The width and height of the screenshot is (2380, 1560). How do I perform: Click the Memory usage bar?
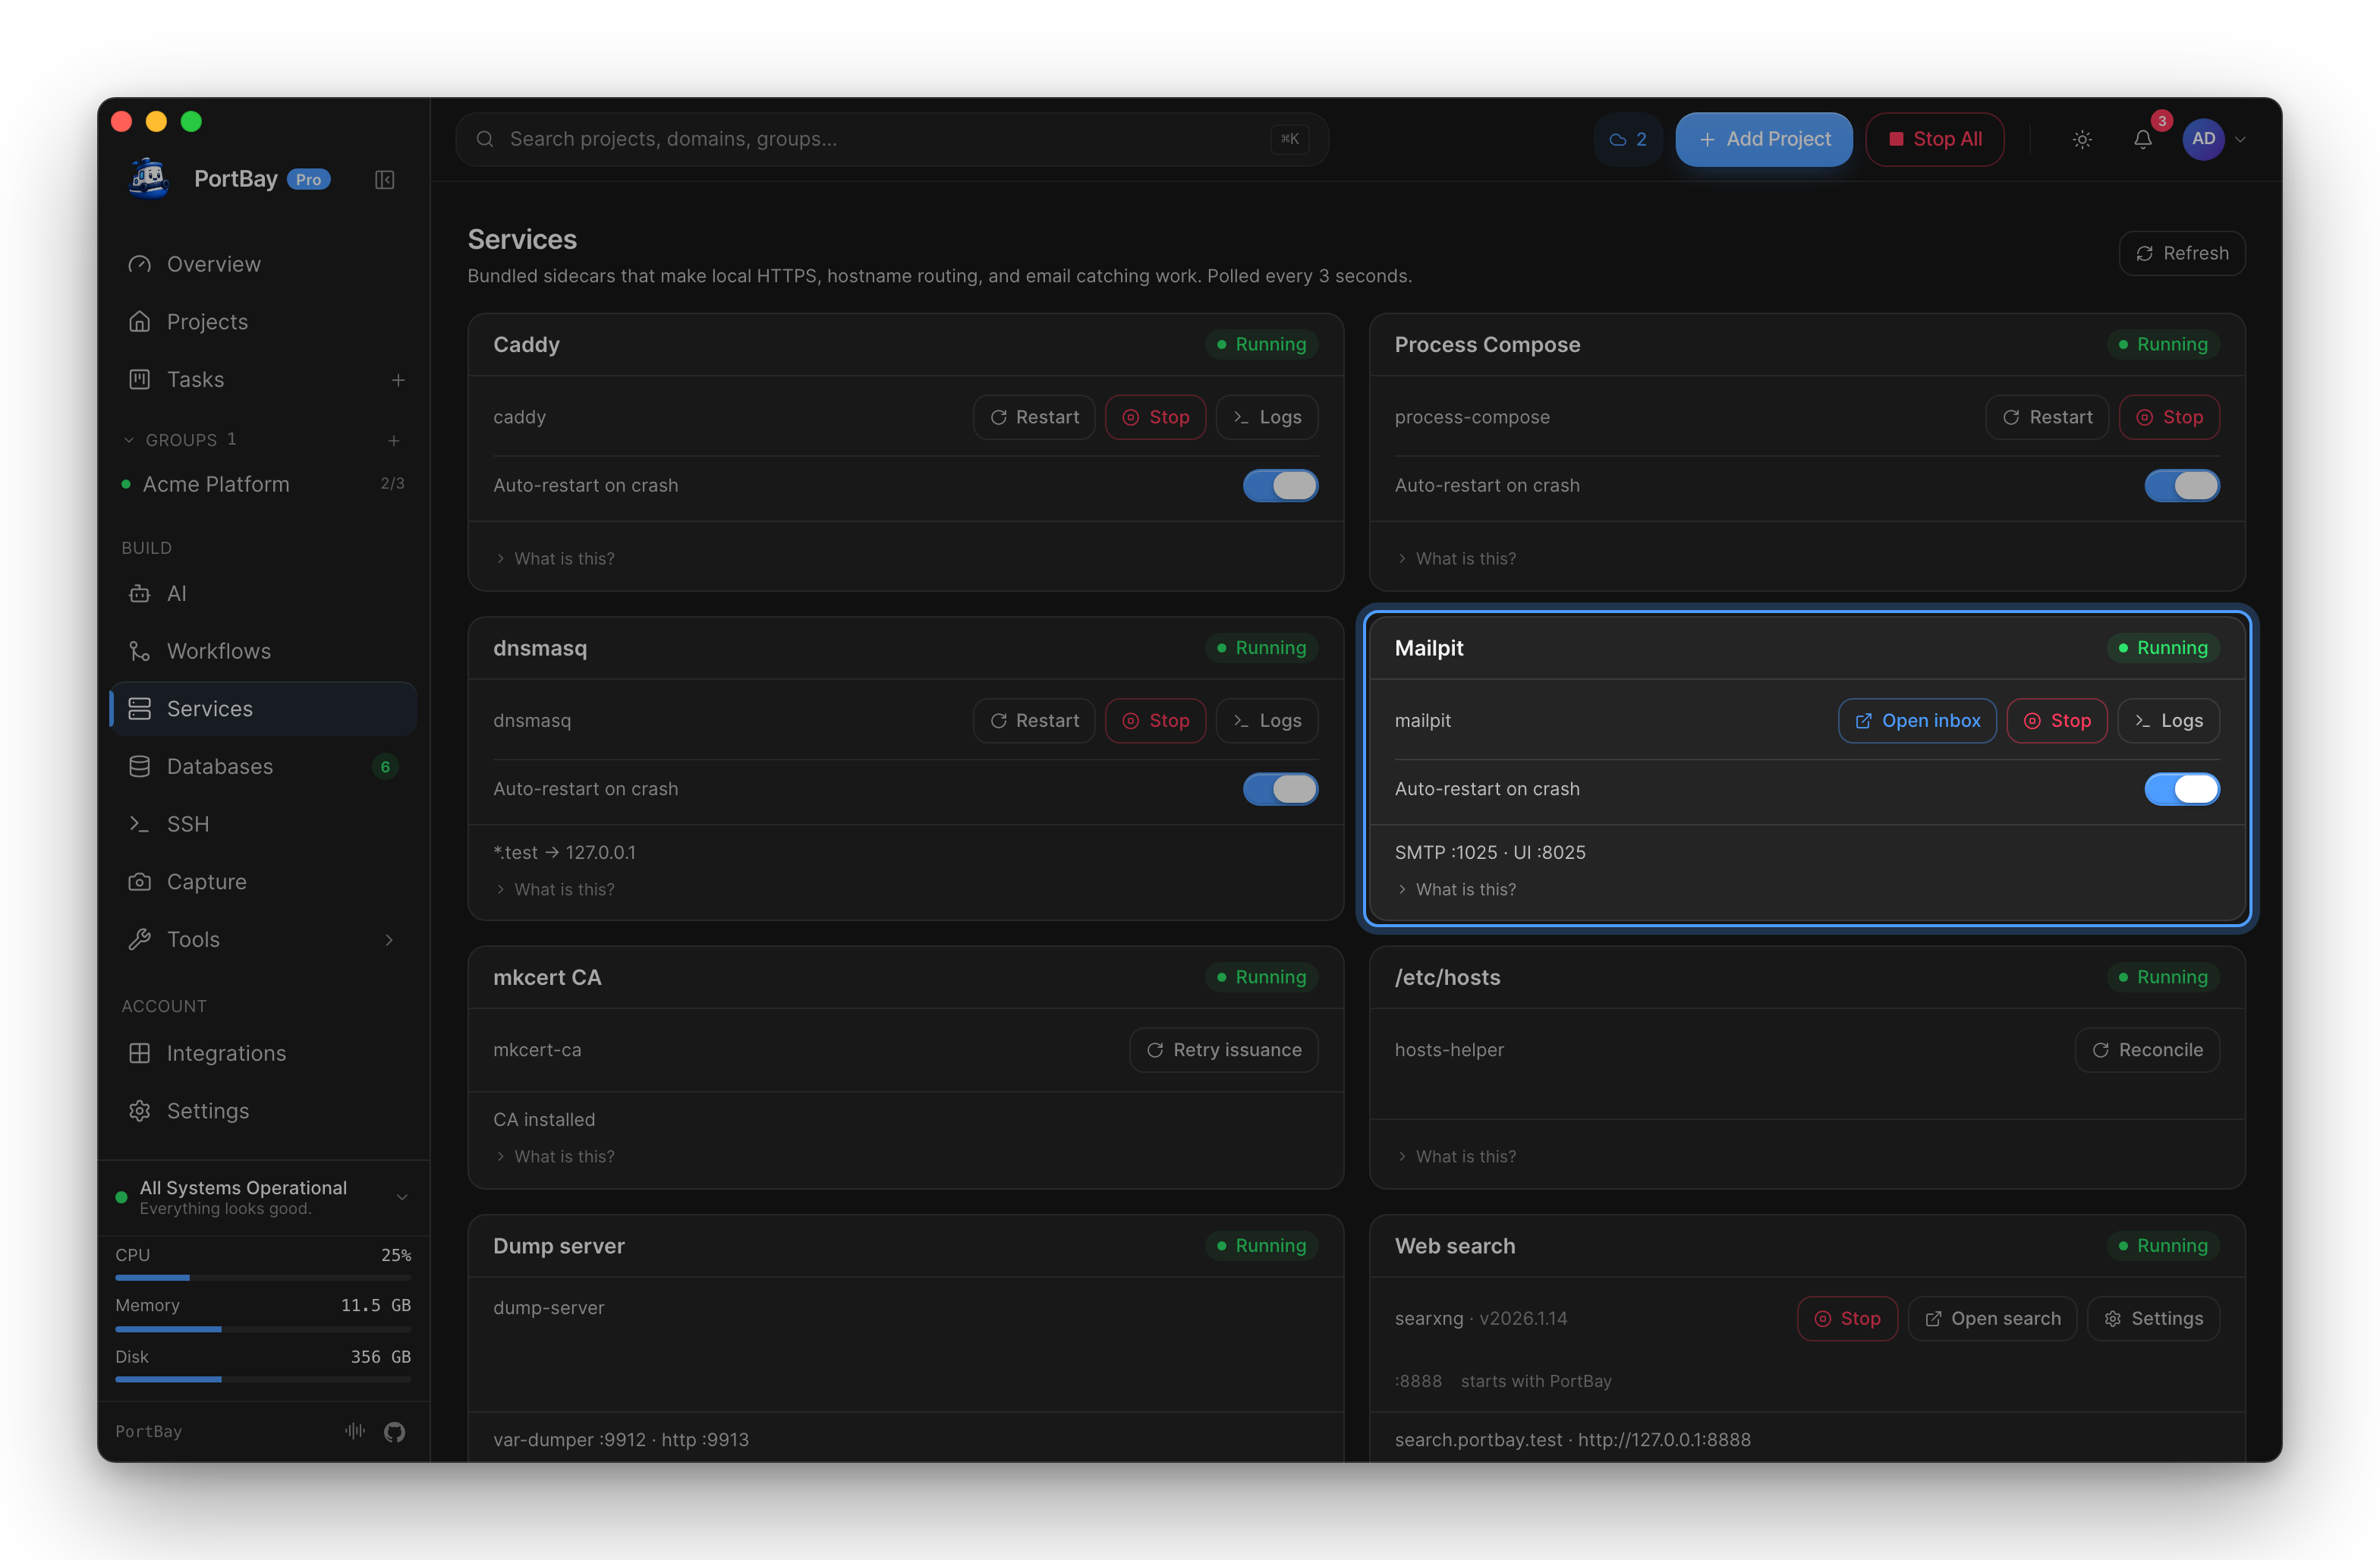pos(263,1329)
